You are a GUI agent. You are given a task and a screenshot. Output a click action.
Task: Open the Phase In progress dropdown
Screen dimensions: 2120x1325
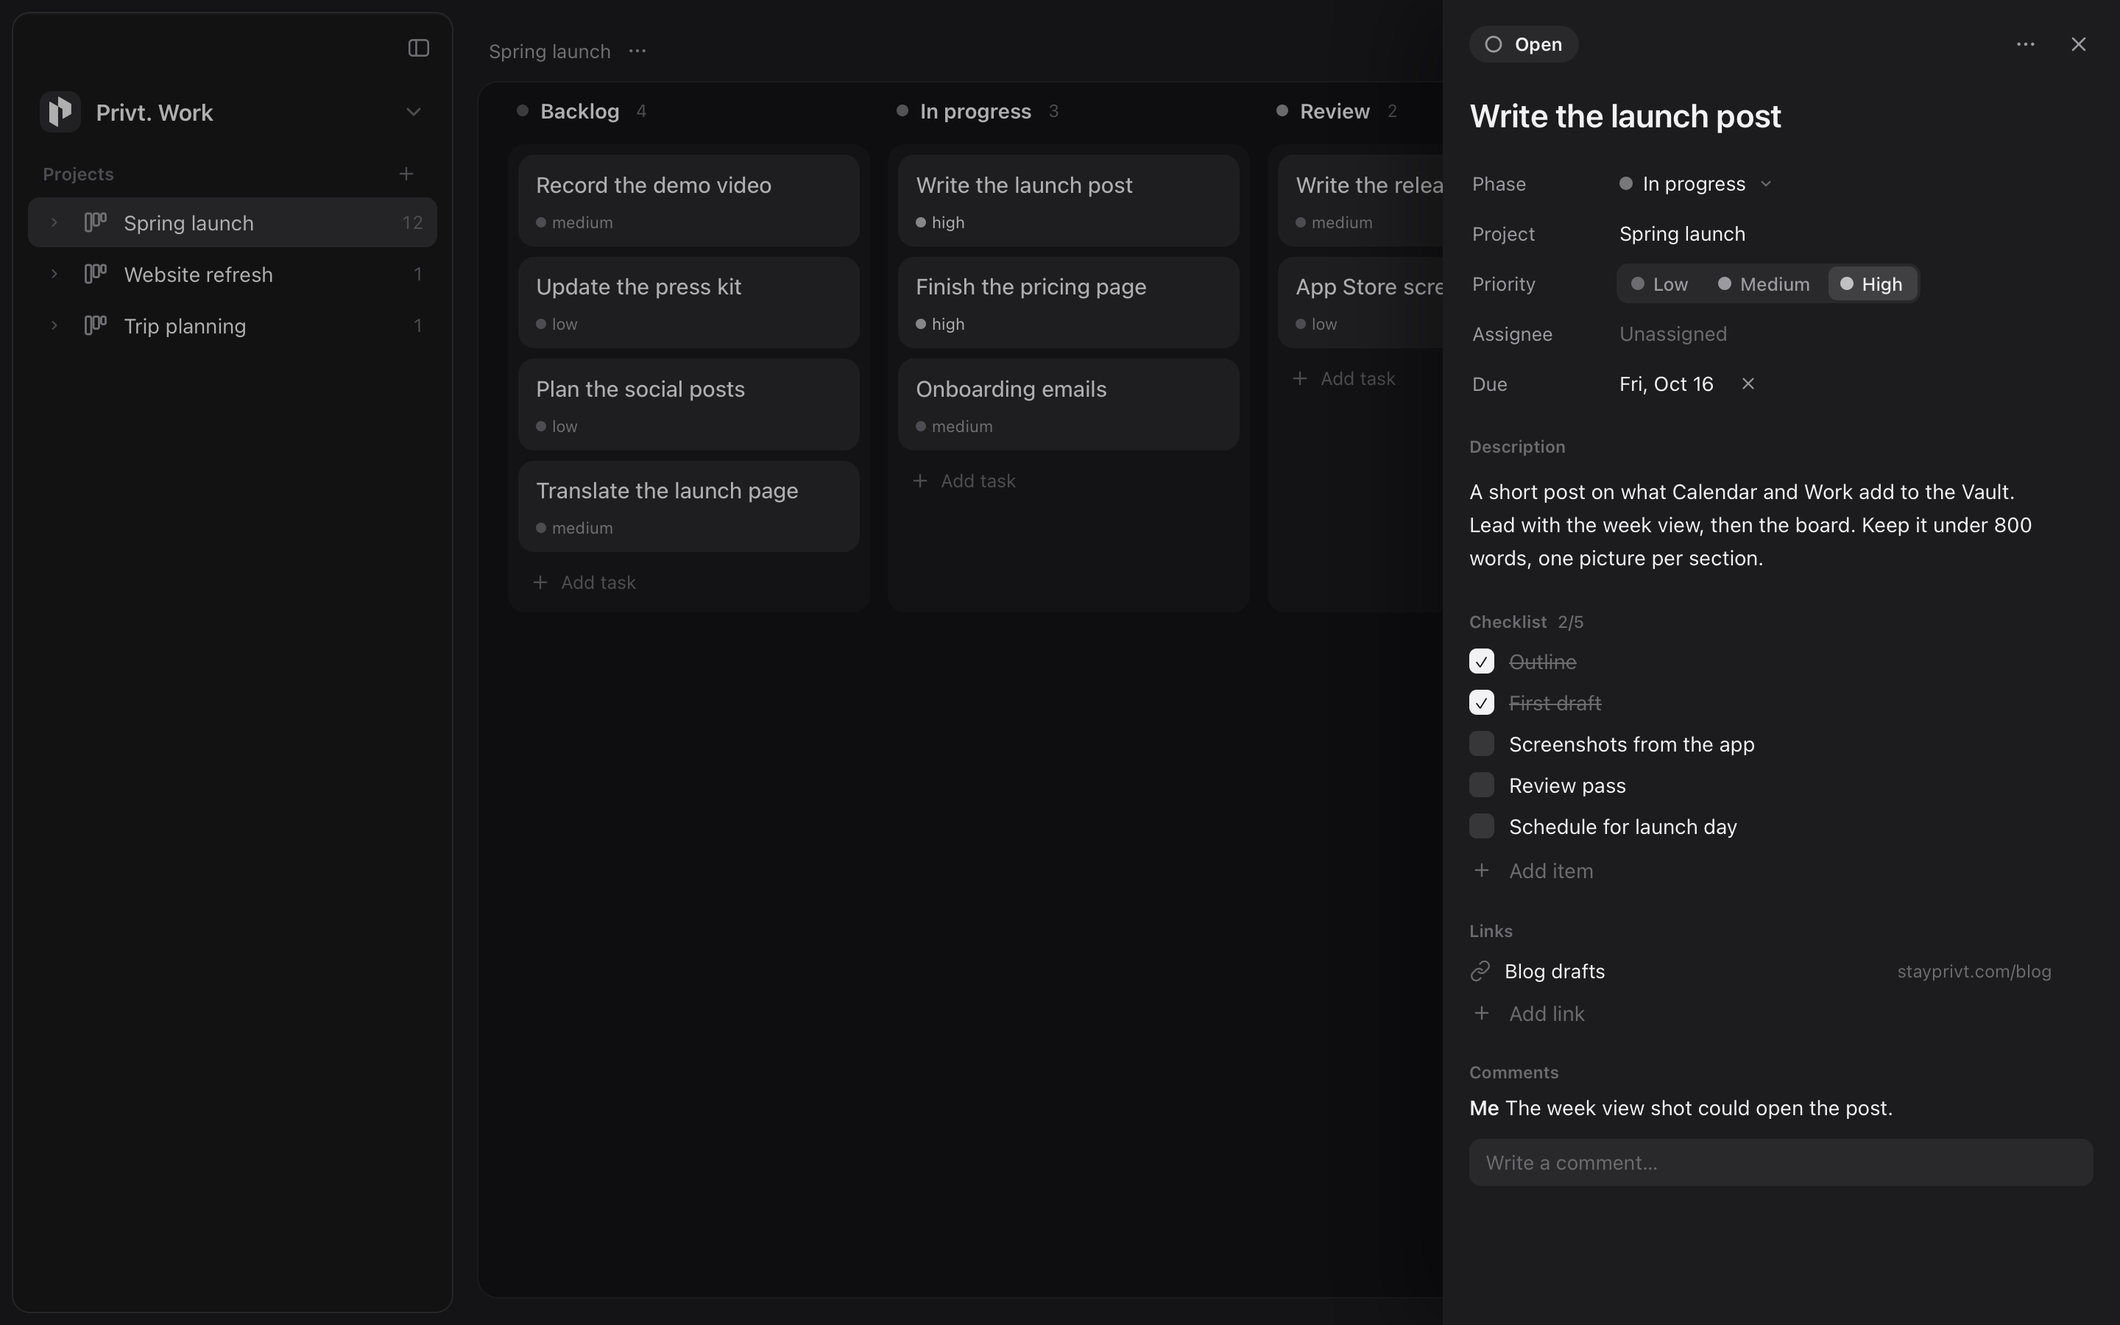pos(1695,184)
